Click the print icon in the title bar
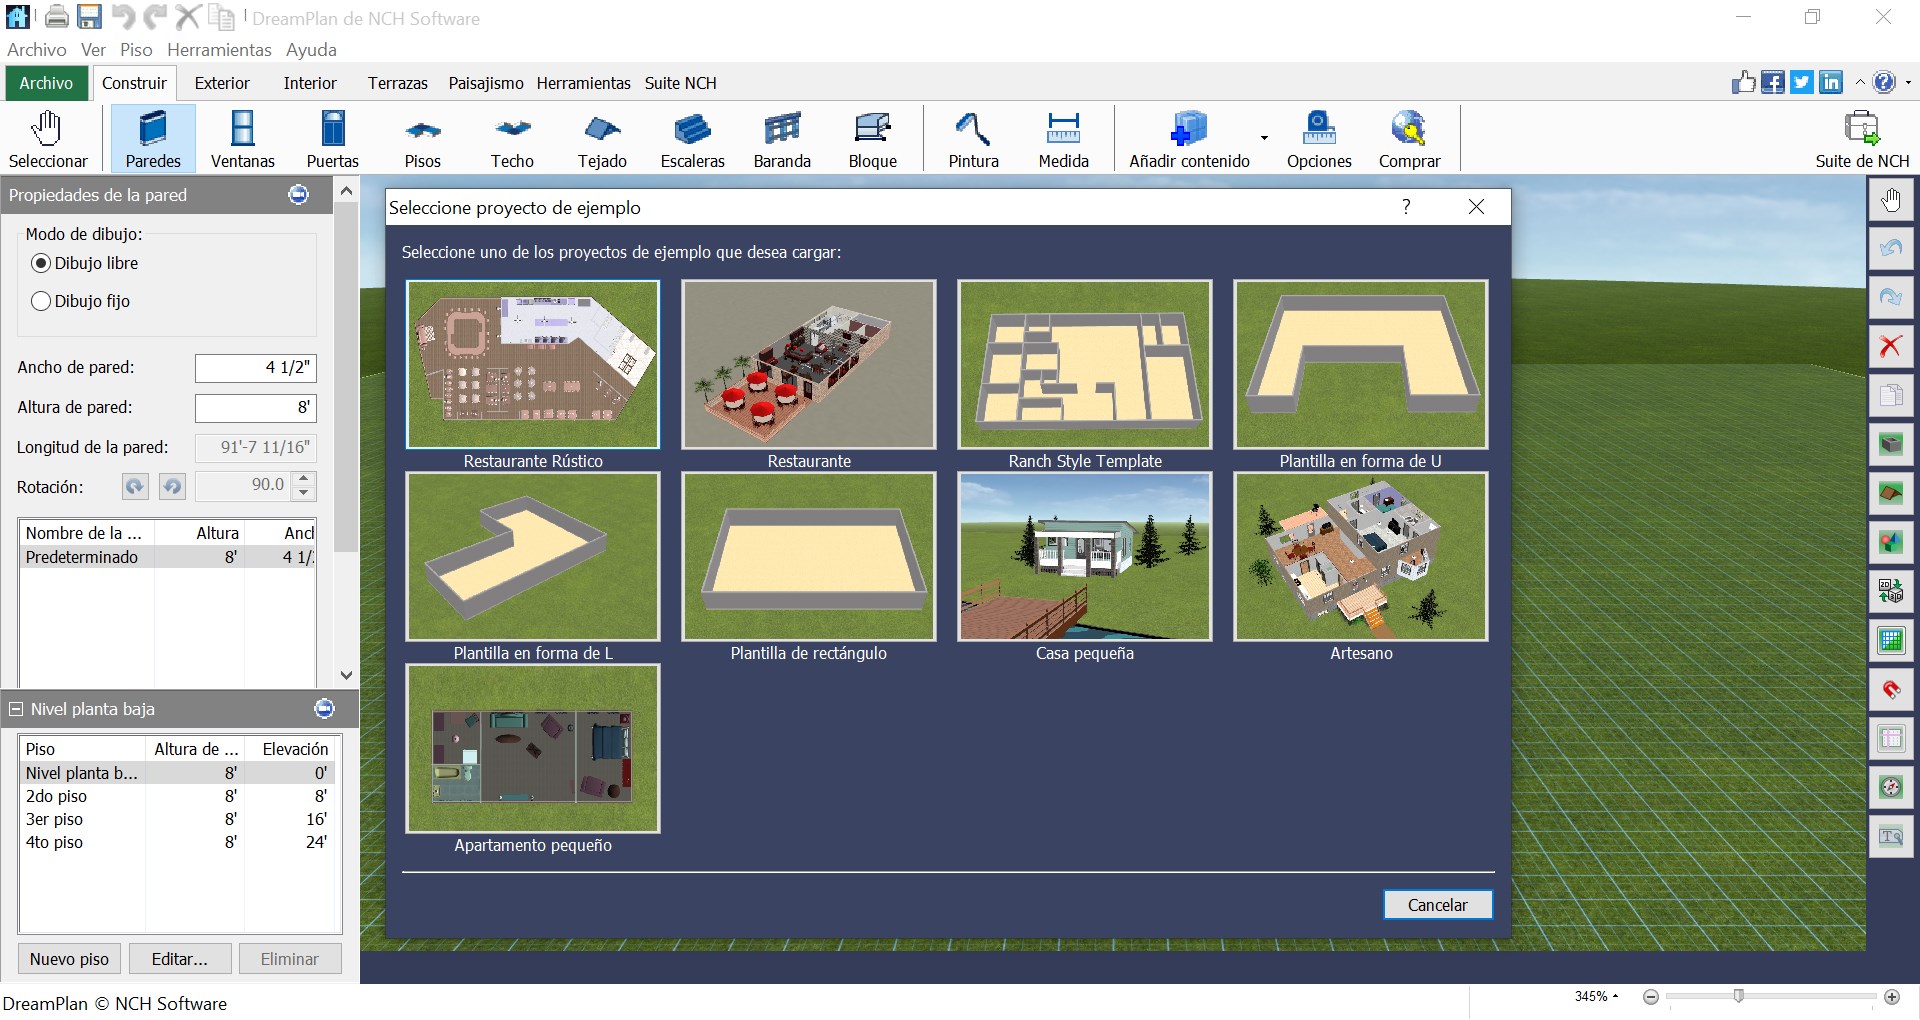This screenshot has height=1020, width=1920. pyautogui.click(x=57, y=17)
